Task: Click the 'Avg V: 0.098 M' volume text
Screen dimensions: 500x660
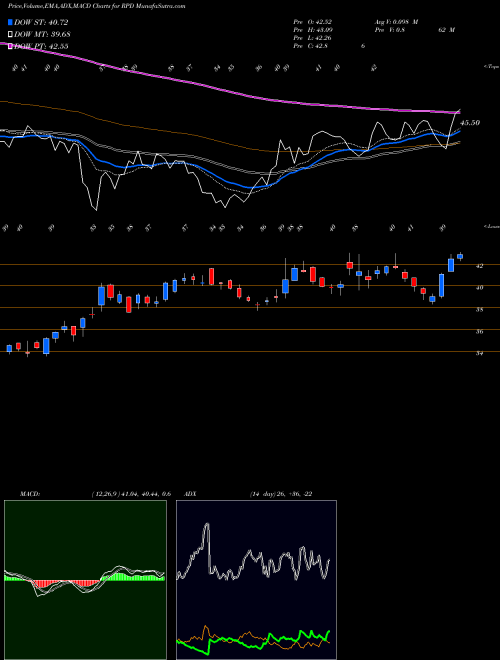Action: [x=396, y=22]
